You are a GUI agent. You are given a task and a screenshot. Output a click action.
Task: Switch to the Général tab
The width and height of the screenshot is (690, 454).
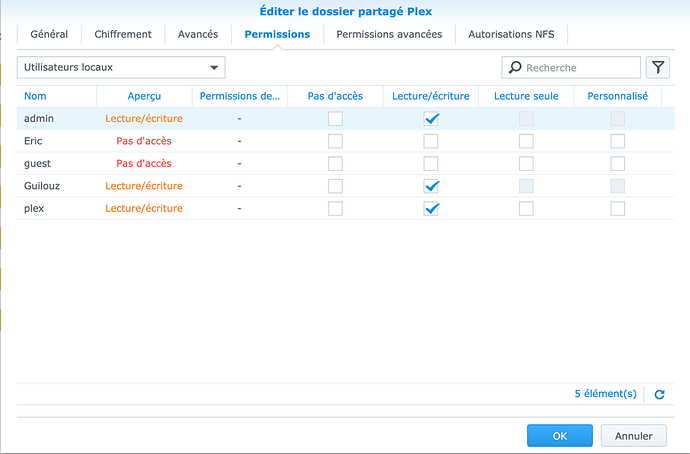coord(49,34)
